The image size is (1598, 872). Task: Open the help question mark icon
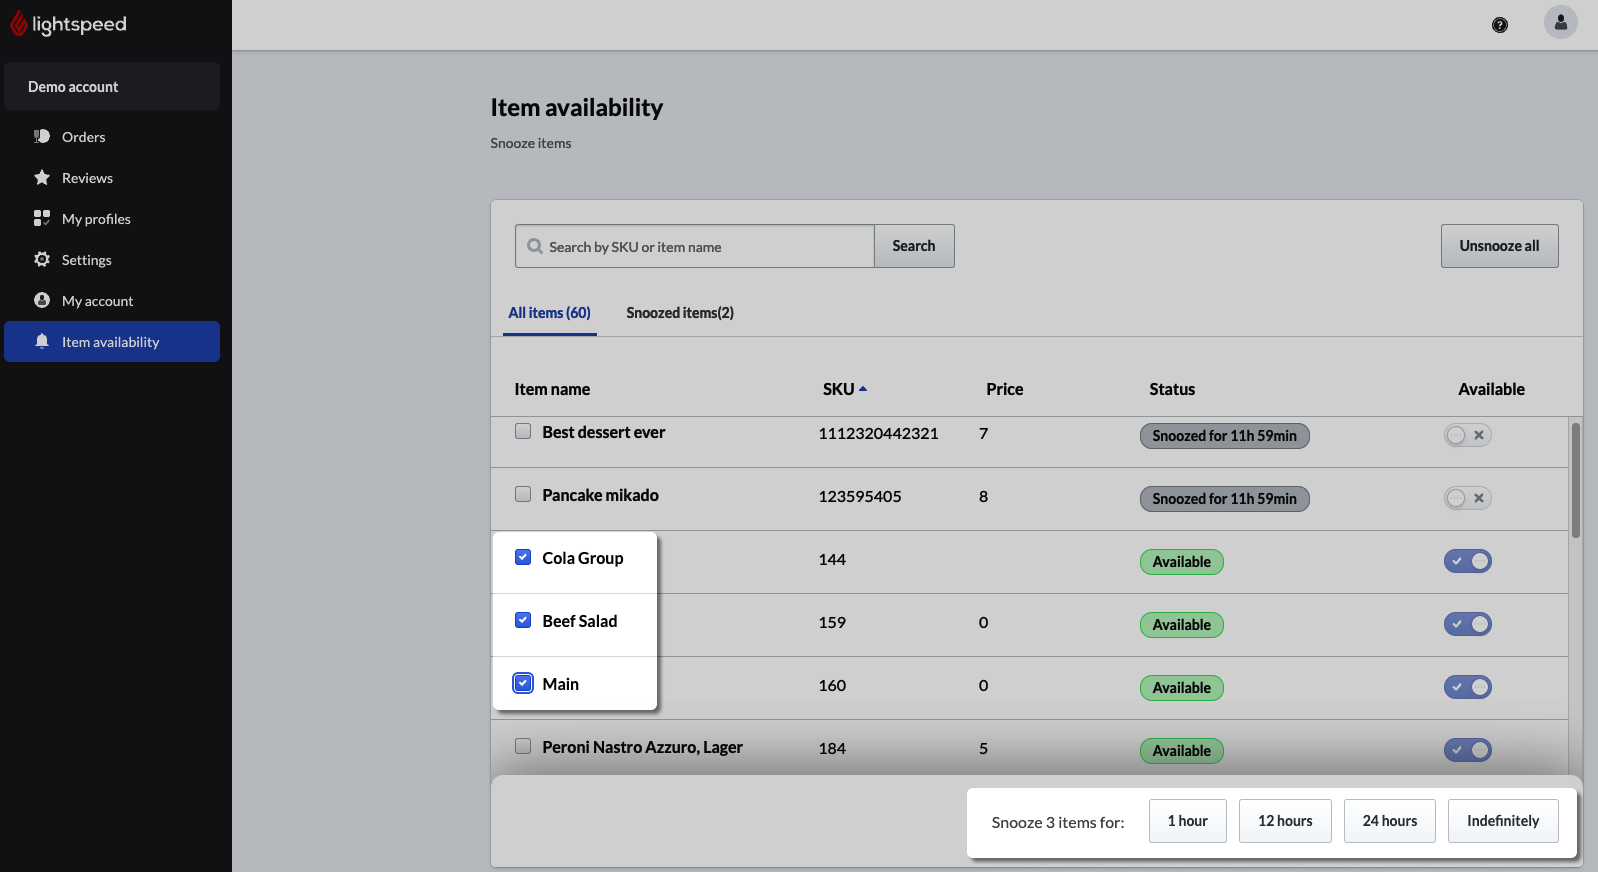pyautogui.click(x=1499, y=25)
